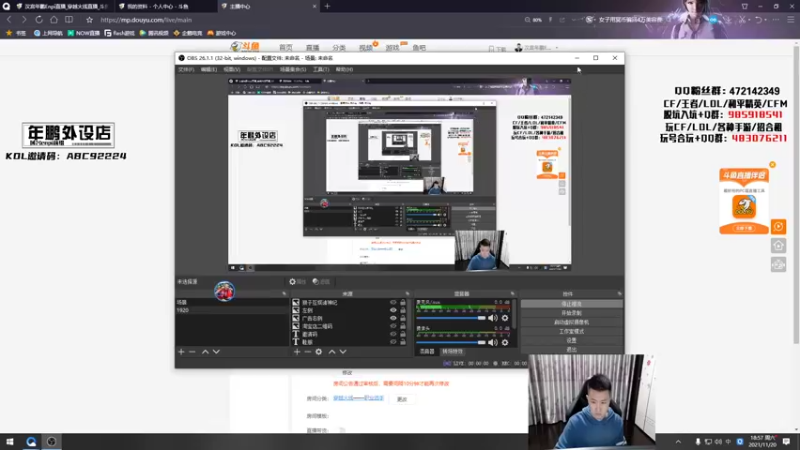Toggle lock on 邀请码 source
Screen dimensions: 800x450
[x=403, y=334]
